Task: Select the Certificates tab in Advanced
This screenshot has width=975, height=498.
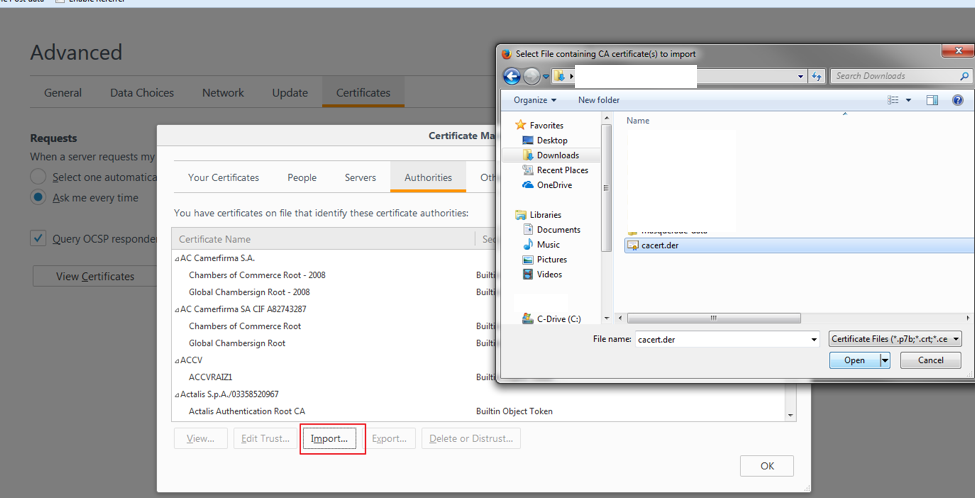Action: click(x=363, y=93)
